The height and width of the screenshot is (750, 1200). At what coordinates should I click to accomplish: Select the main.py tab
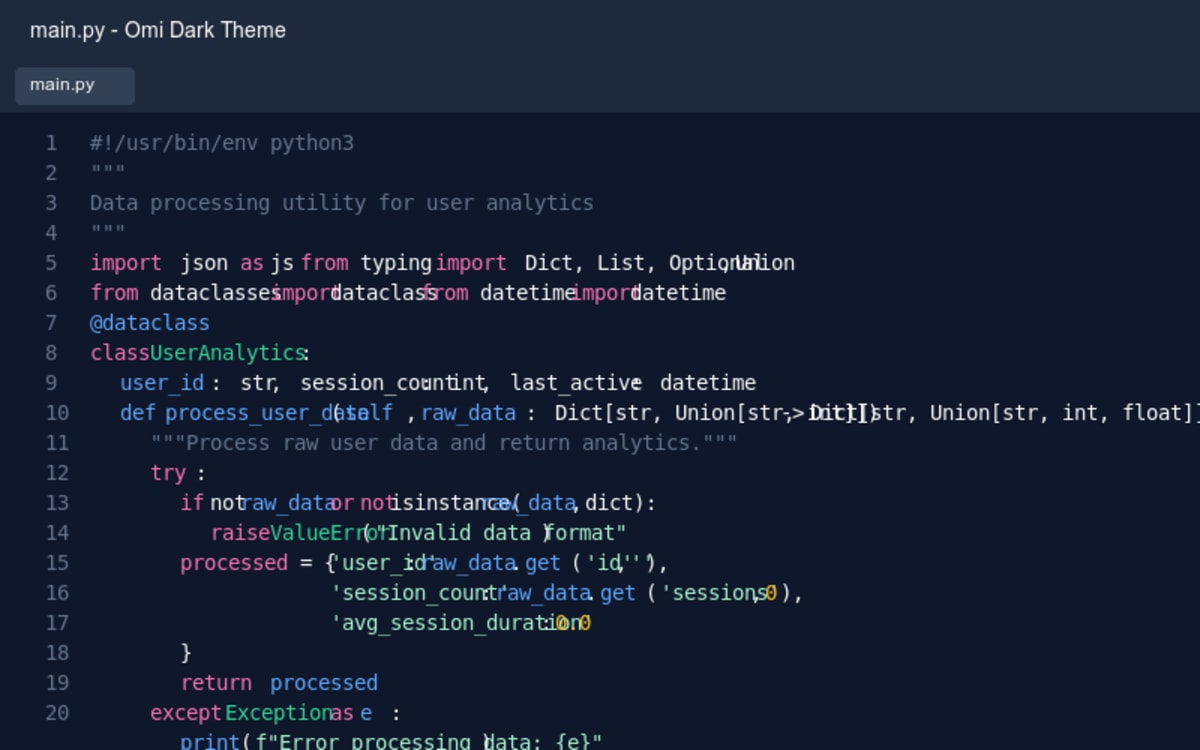(74, 85)
